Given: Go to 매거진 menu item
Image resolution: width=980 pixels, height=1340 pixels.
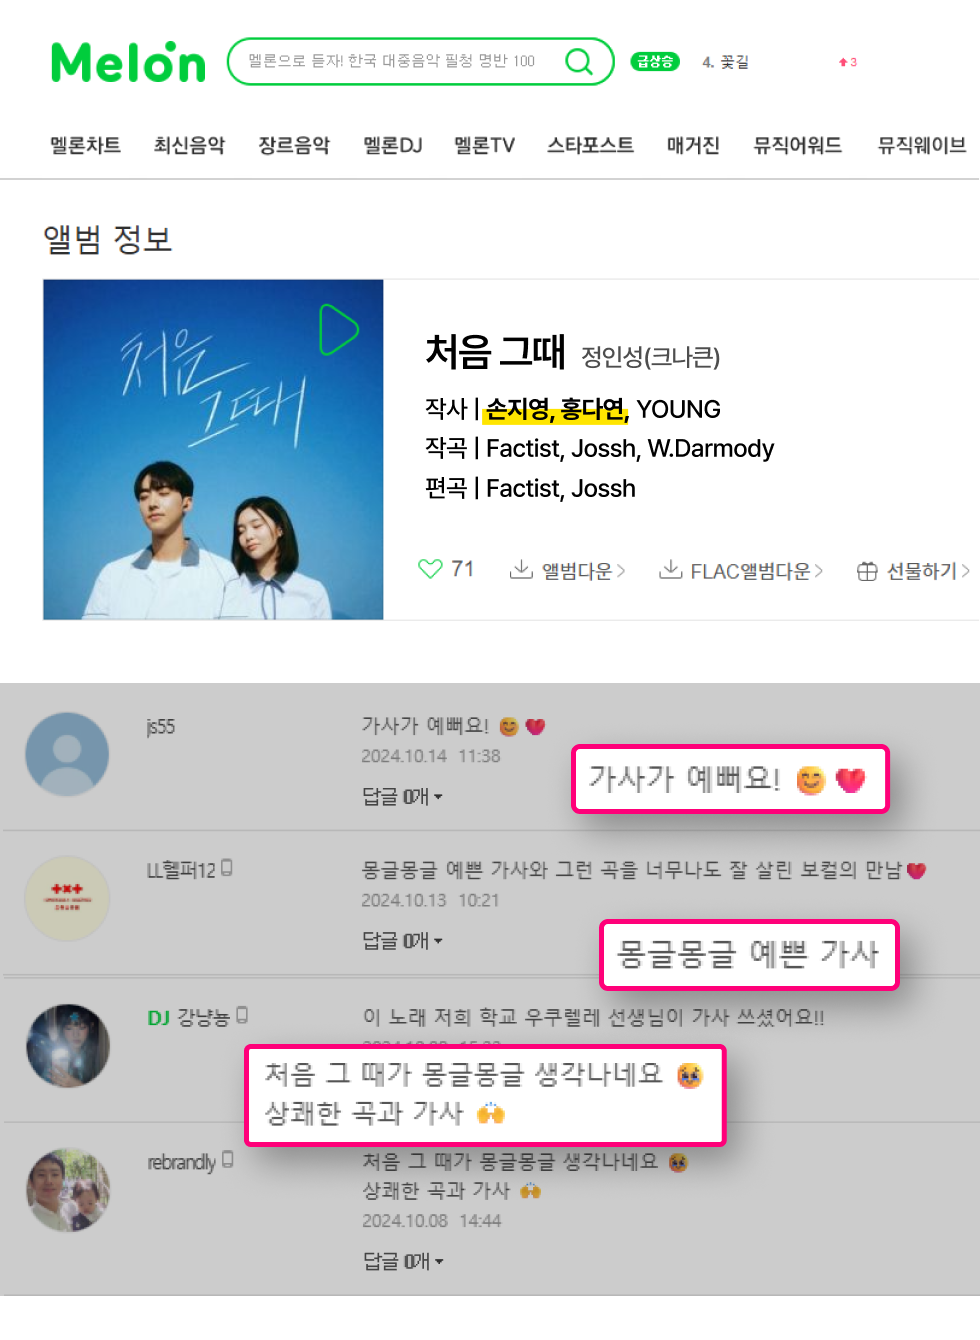Looking at the screenshot, I should (693, 145).
